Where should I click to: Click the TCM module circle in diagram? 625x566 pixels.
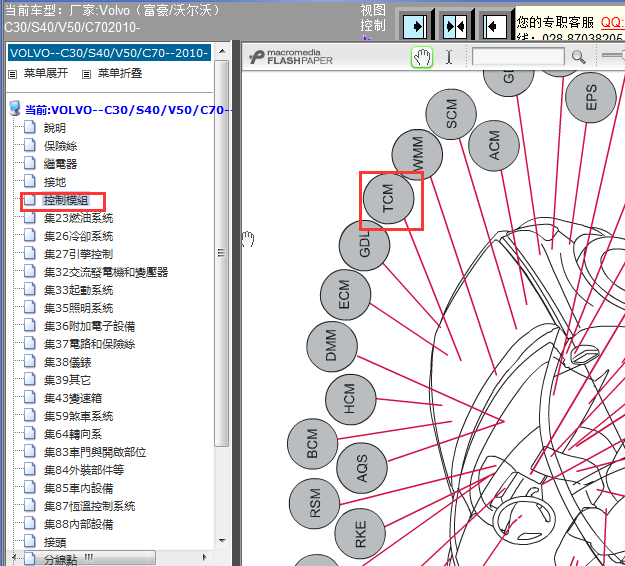click(388, 198)
